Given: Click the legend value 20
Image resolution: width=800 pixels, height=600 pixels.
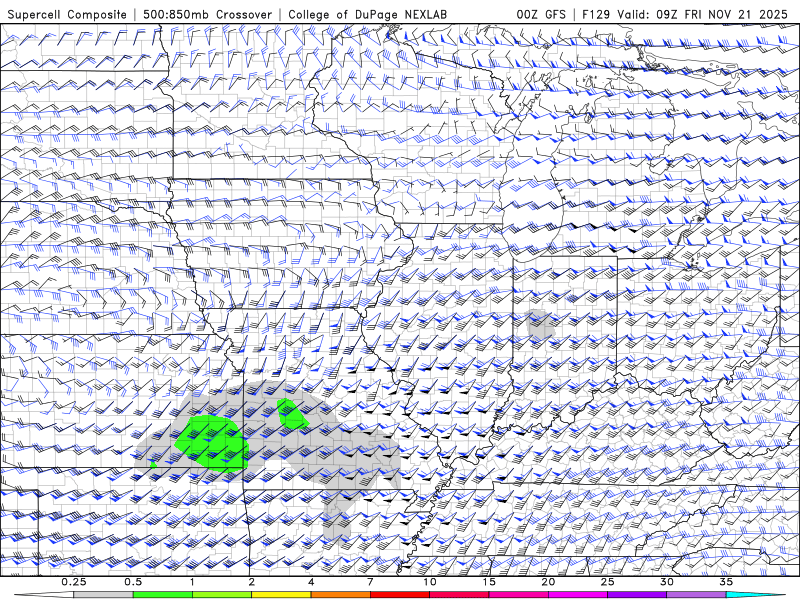Looking at the screenshot, I should (x=548, y=582).
